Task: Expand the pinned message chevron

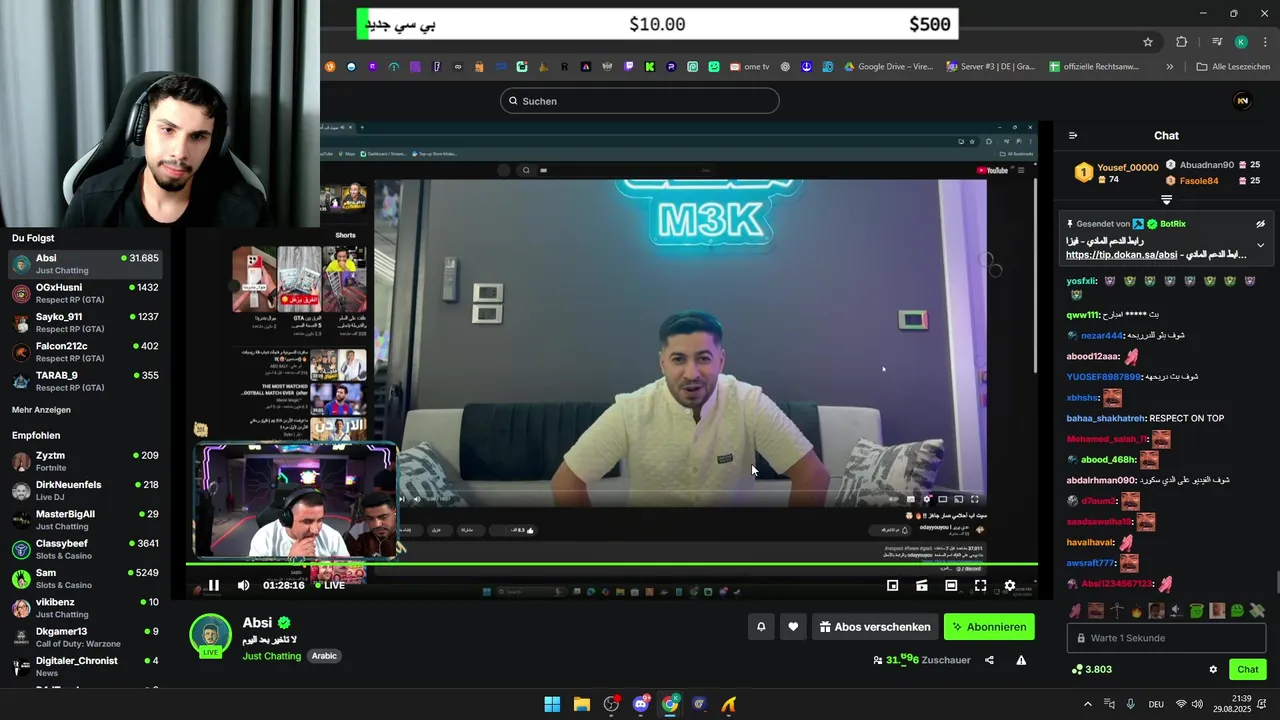Action: 1260,245
